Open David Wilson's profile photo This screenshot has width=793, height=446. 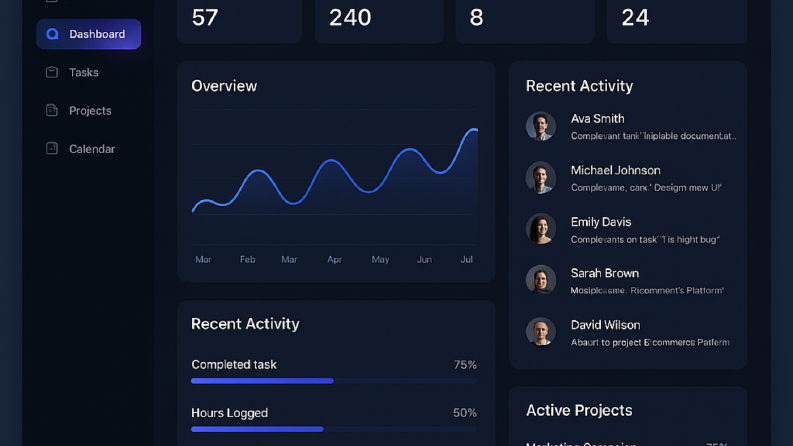click(x=541, y=332)
